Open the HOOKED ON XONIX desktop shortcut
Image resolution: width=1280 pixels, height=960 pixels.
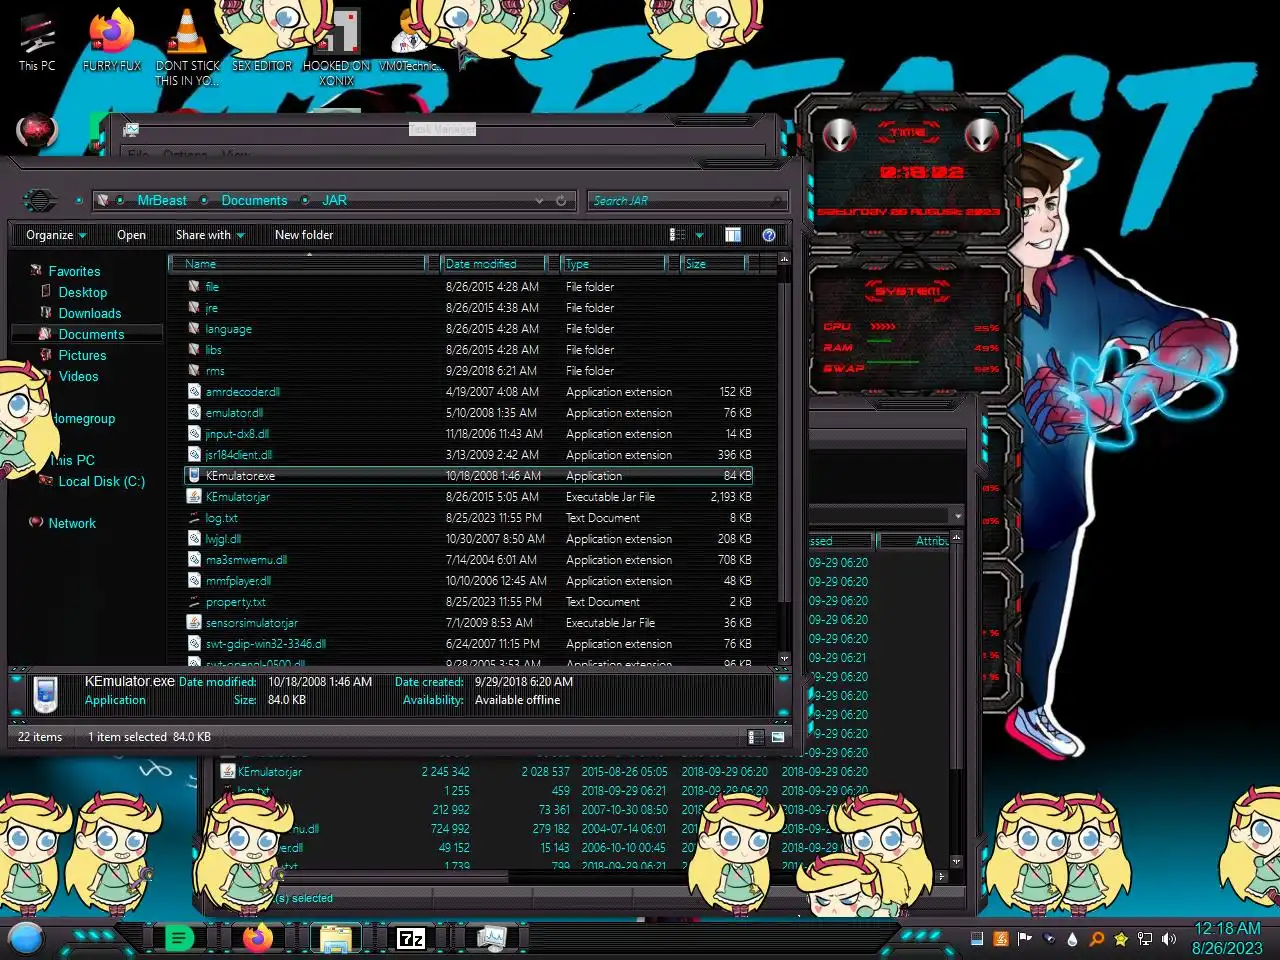336,47
